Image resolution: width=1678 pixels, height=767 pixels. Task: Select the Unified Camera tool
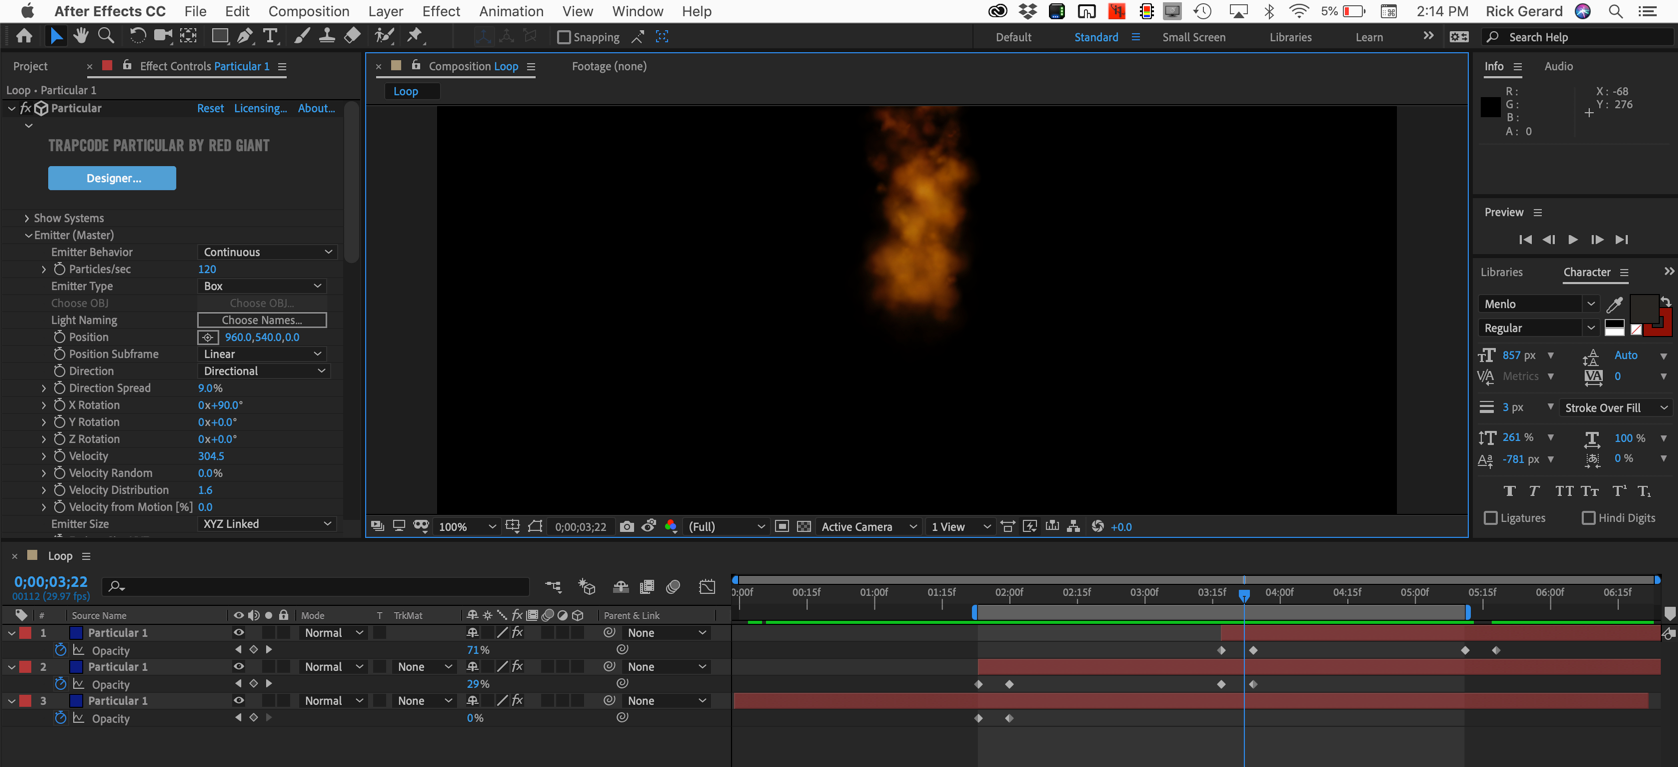(x=162, y=36)
